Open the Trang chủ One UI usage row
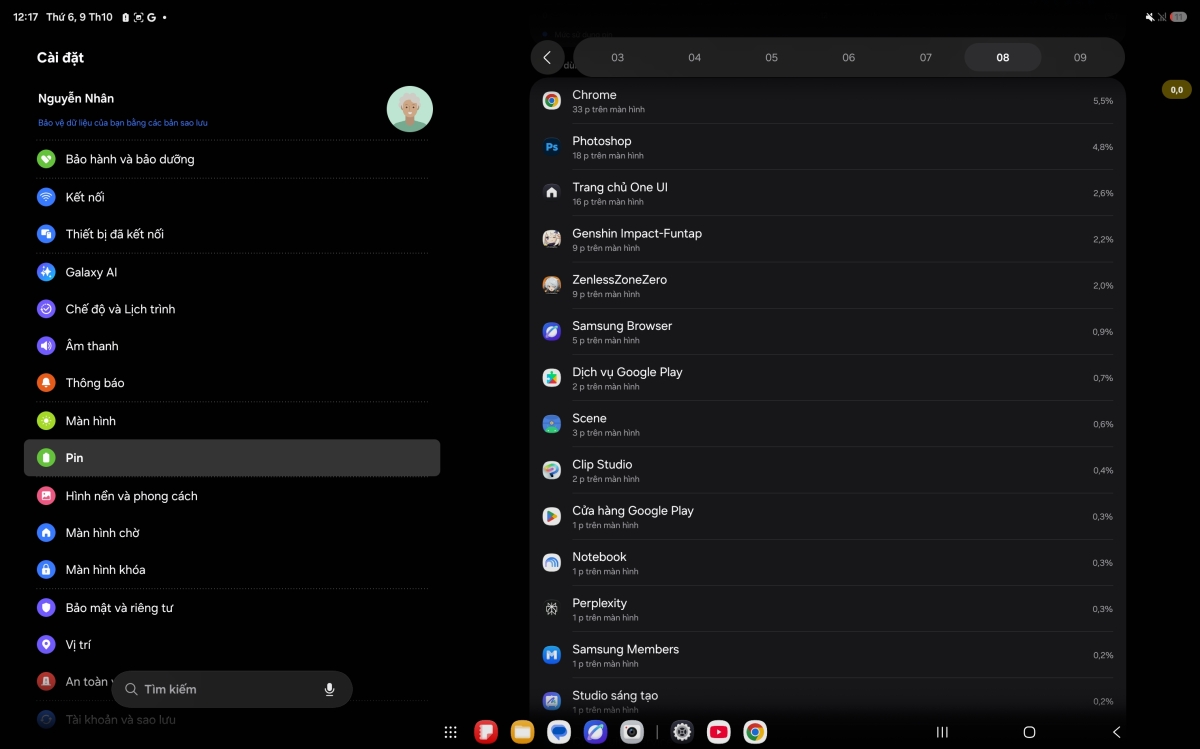Image resolution: width=1200 pixels, height=749 pixels. point(828,193)
